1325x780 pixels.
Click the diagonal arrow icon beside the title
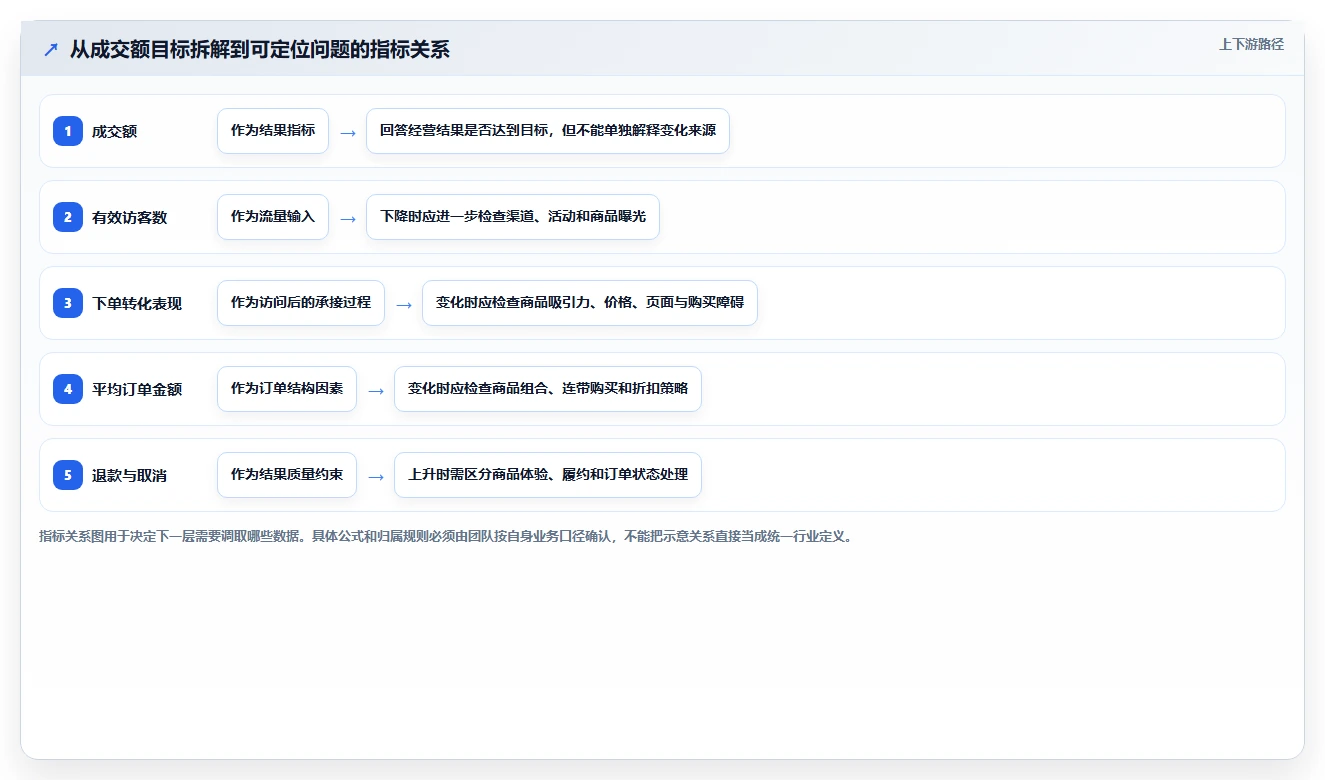(x=51, y=50)
